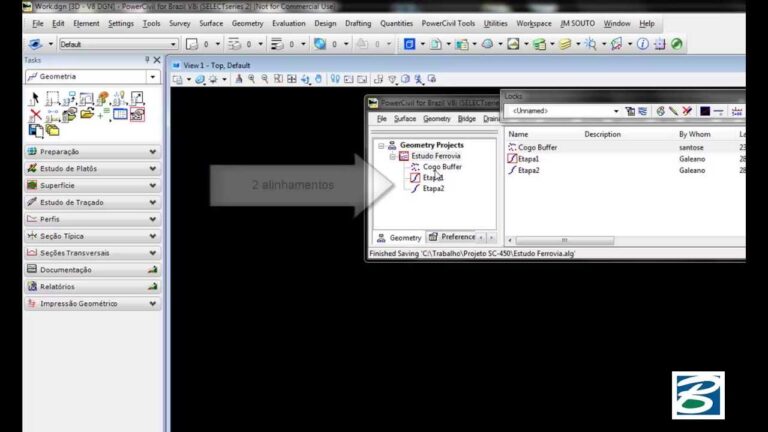Click the green globe icon at the toolbar end
The image size is (768, 432).
pos(676,44)
